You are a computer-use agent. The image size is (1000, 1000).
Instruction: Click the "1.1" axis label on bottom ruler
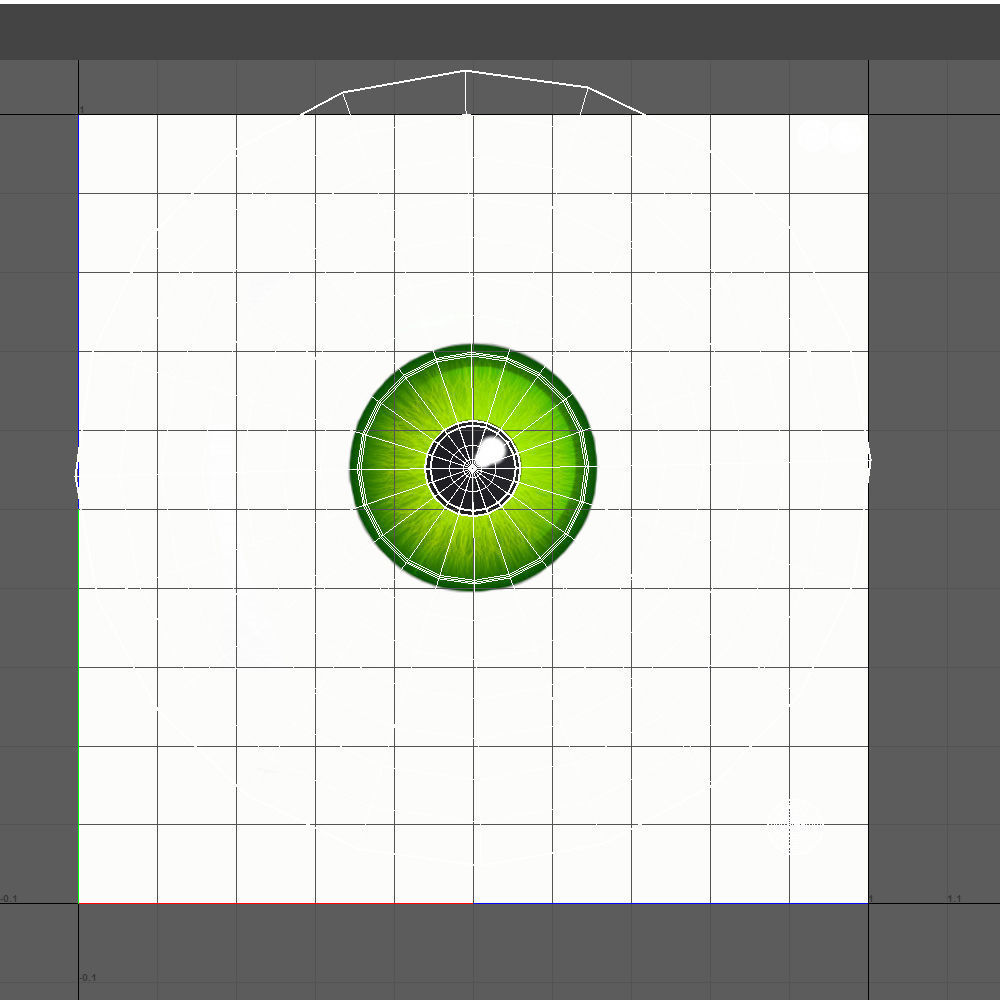pyautogui.click(x=954, y=899)
